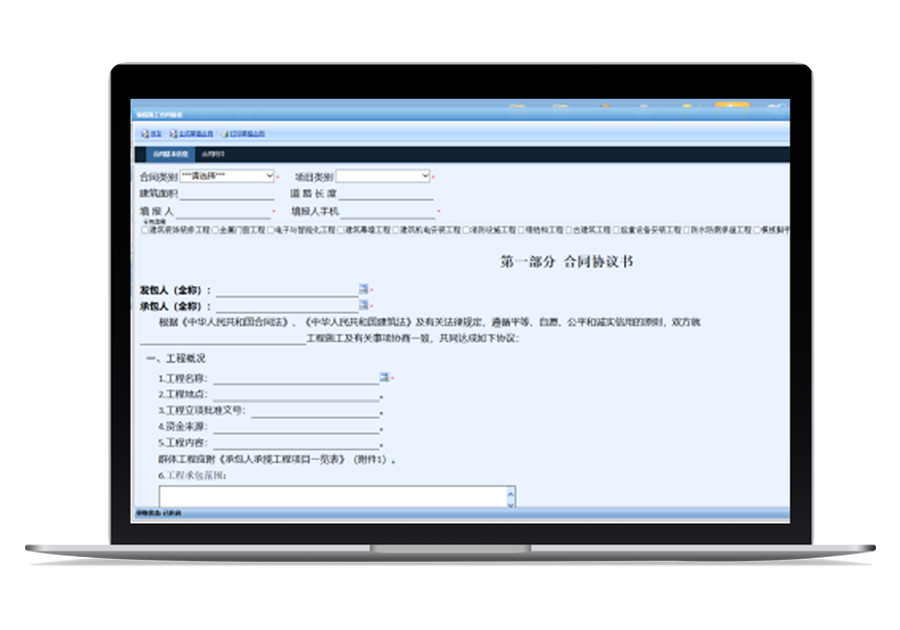Image resolution: width=900 pixels, height=630 pixels.
Task: Click the lookup icon next to 工程名称
Action: 385,377
